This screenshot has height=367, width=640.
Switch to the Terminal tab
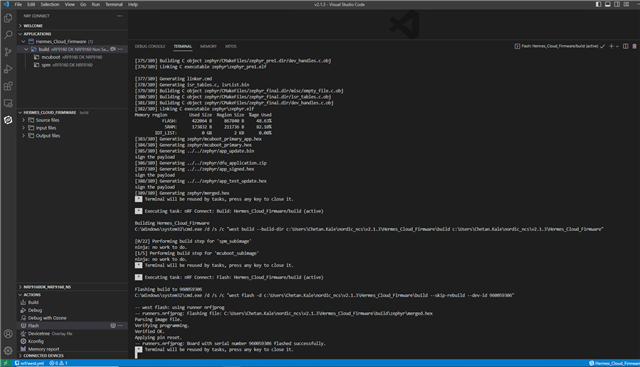(183, 47)
